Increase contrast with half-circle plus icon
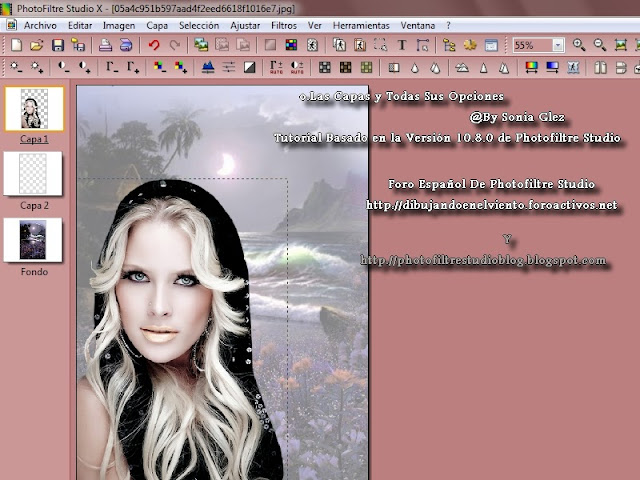Image resolution: width=640 pixels, height=480 pixels. 85,67
